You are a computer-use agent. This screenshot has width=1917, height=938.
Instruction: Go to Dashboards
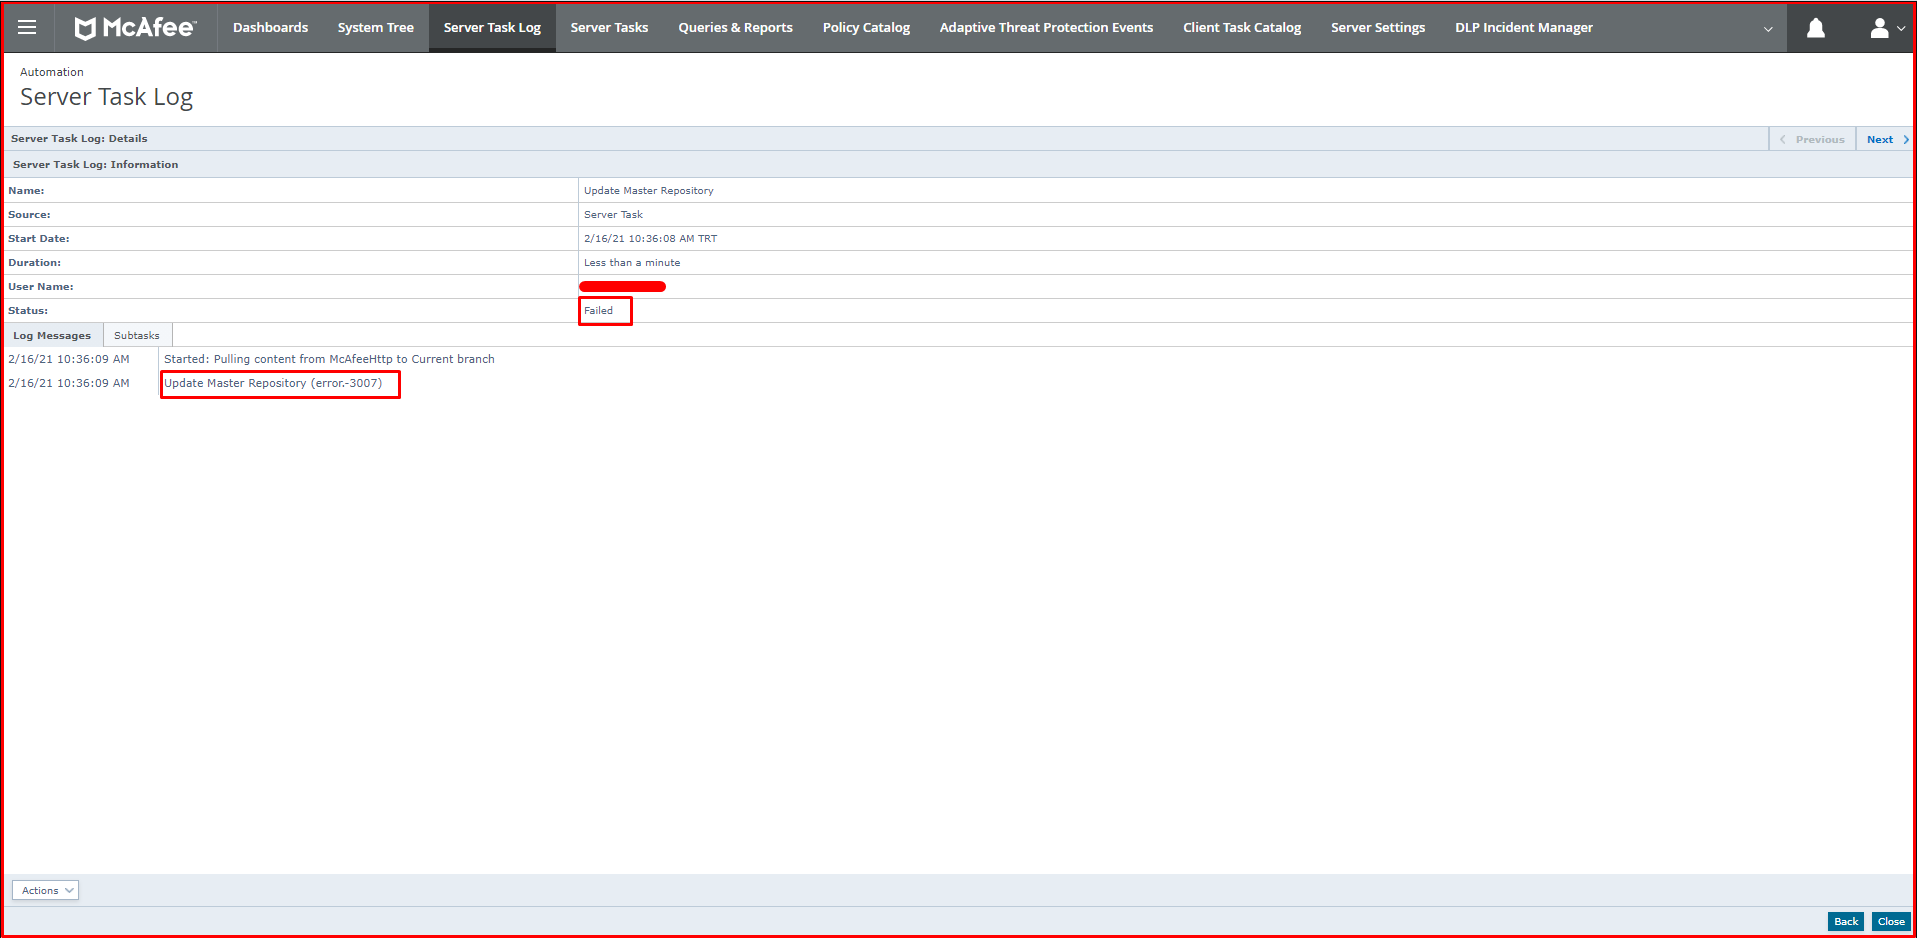coord(270,28)
